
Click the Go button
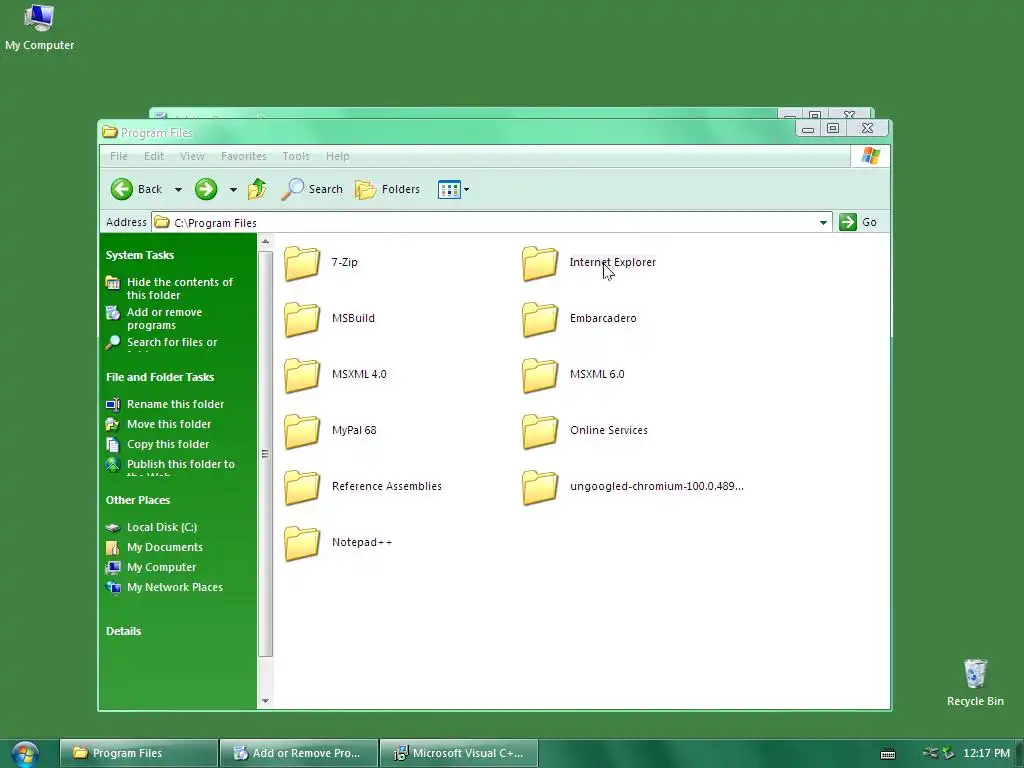pyautogui.click(x=857, y=222)
